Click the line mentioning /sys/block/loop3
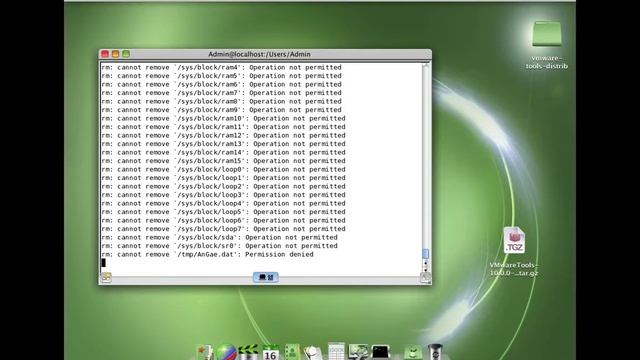 click(x=223, y=195)
